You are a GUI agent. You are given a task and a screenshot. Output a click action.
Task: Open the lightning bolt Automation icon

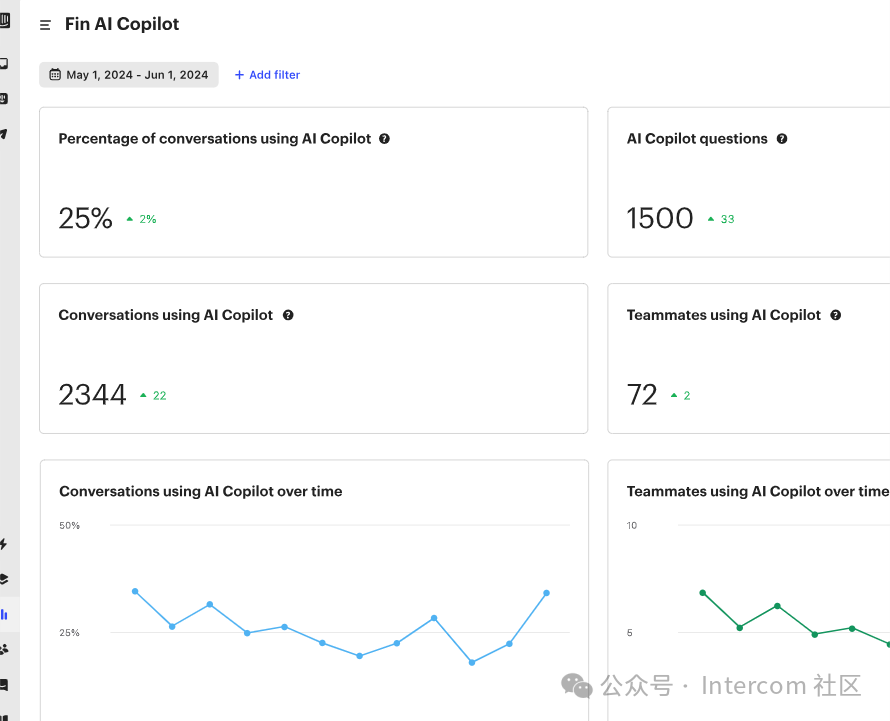click(x=4, y=544)
